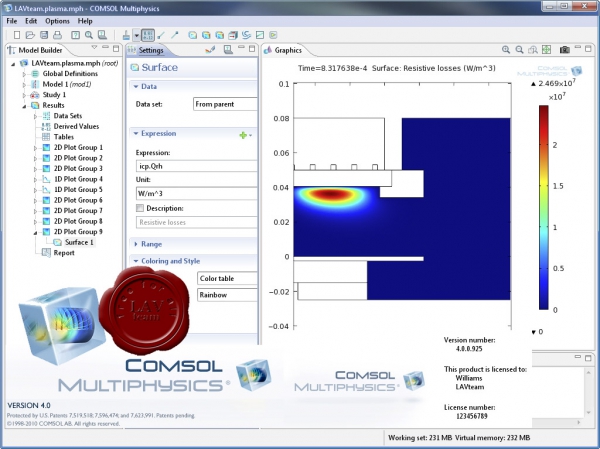Click the red hotspot in surface plot
Screen dimensions: 600x449
[331, 194]
